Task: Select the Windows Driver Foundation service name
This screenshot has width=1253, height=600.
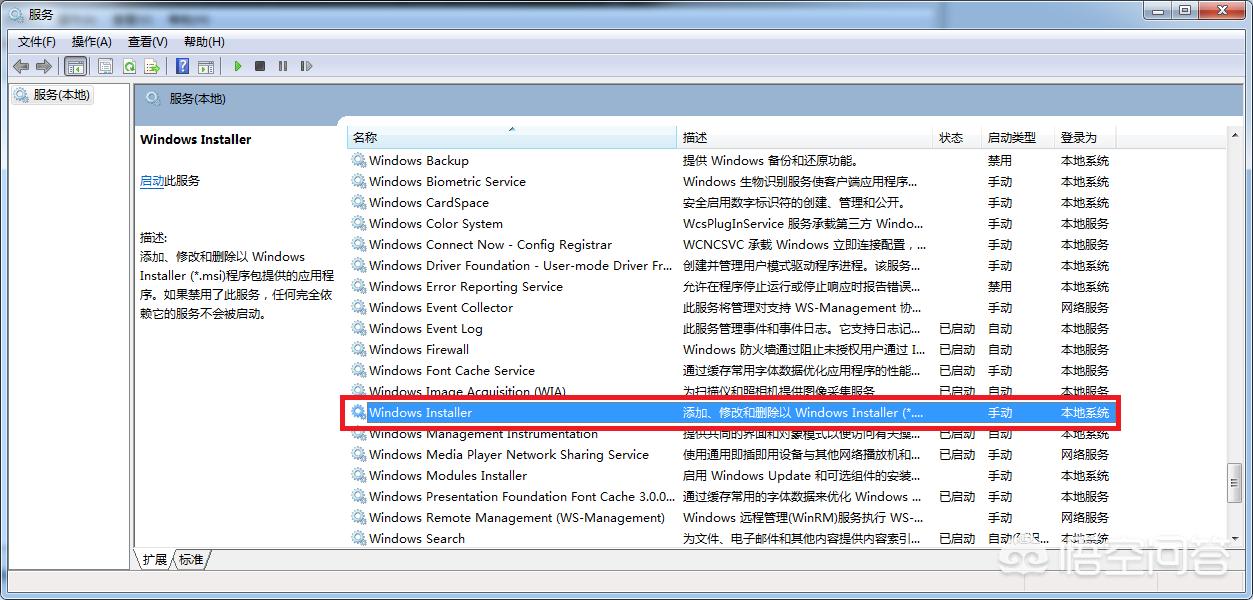Action: coord(521,265)
